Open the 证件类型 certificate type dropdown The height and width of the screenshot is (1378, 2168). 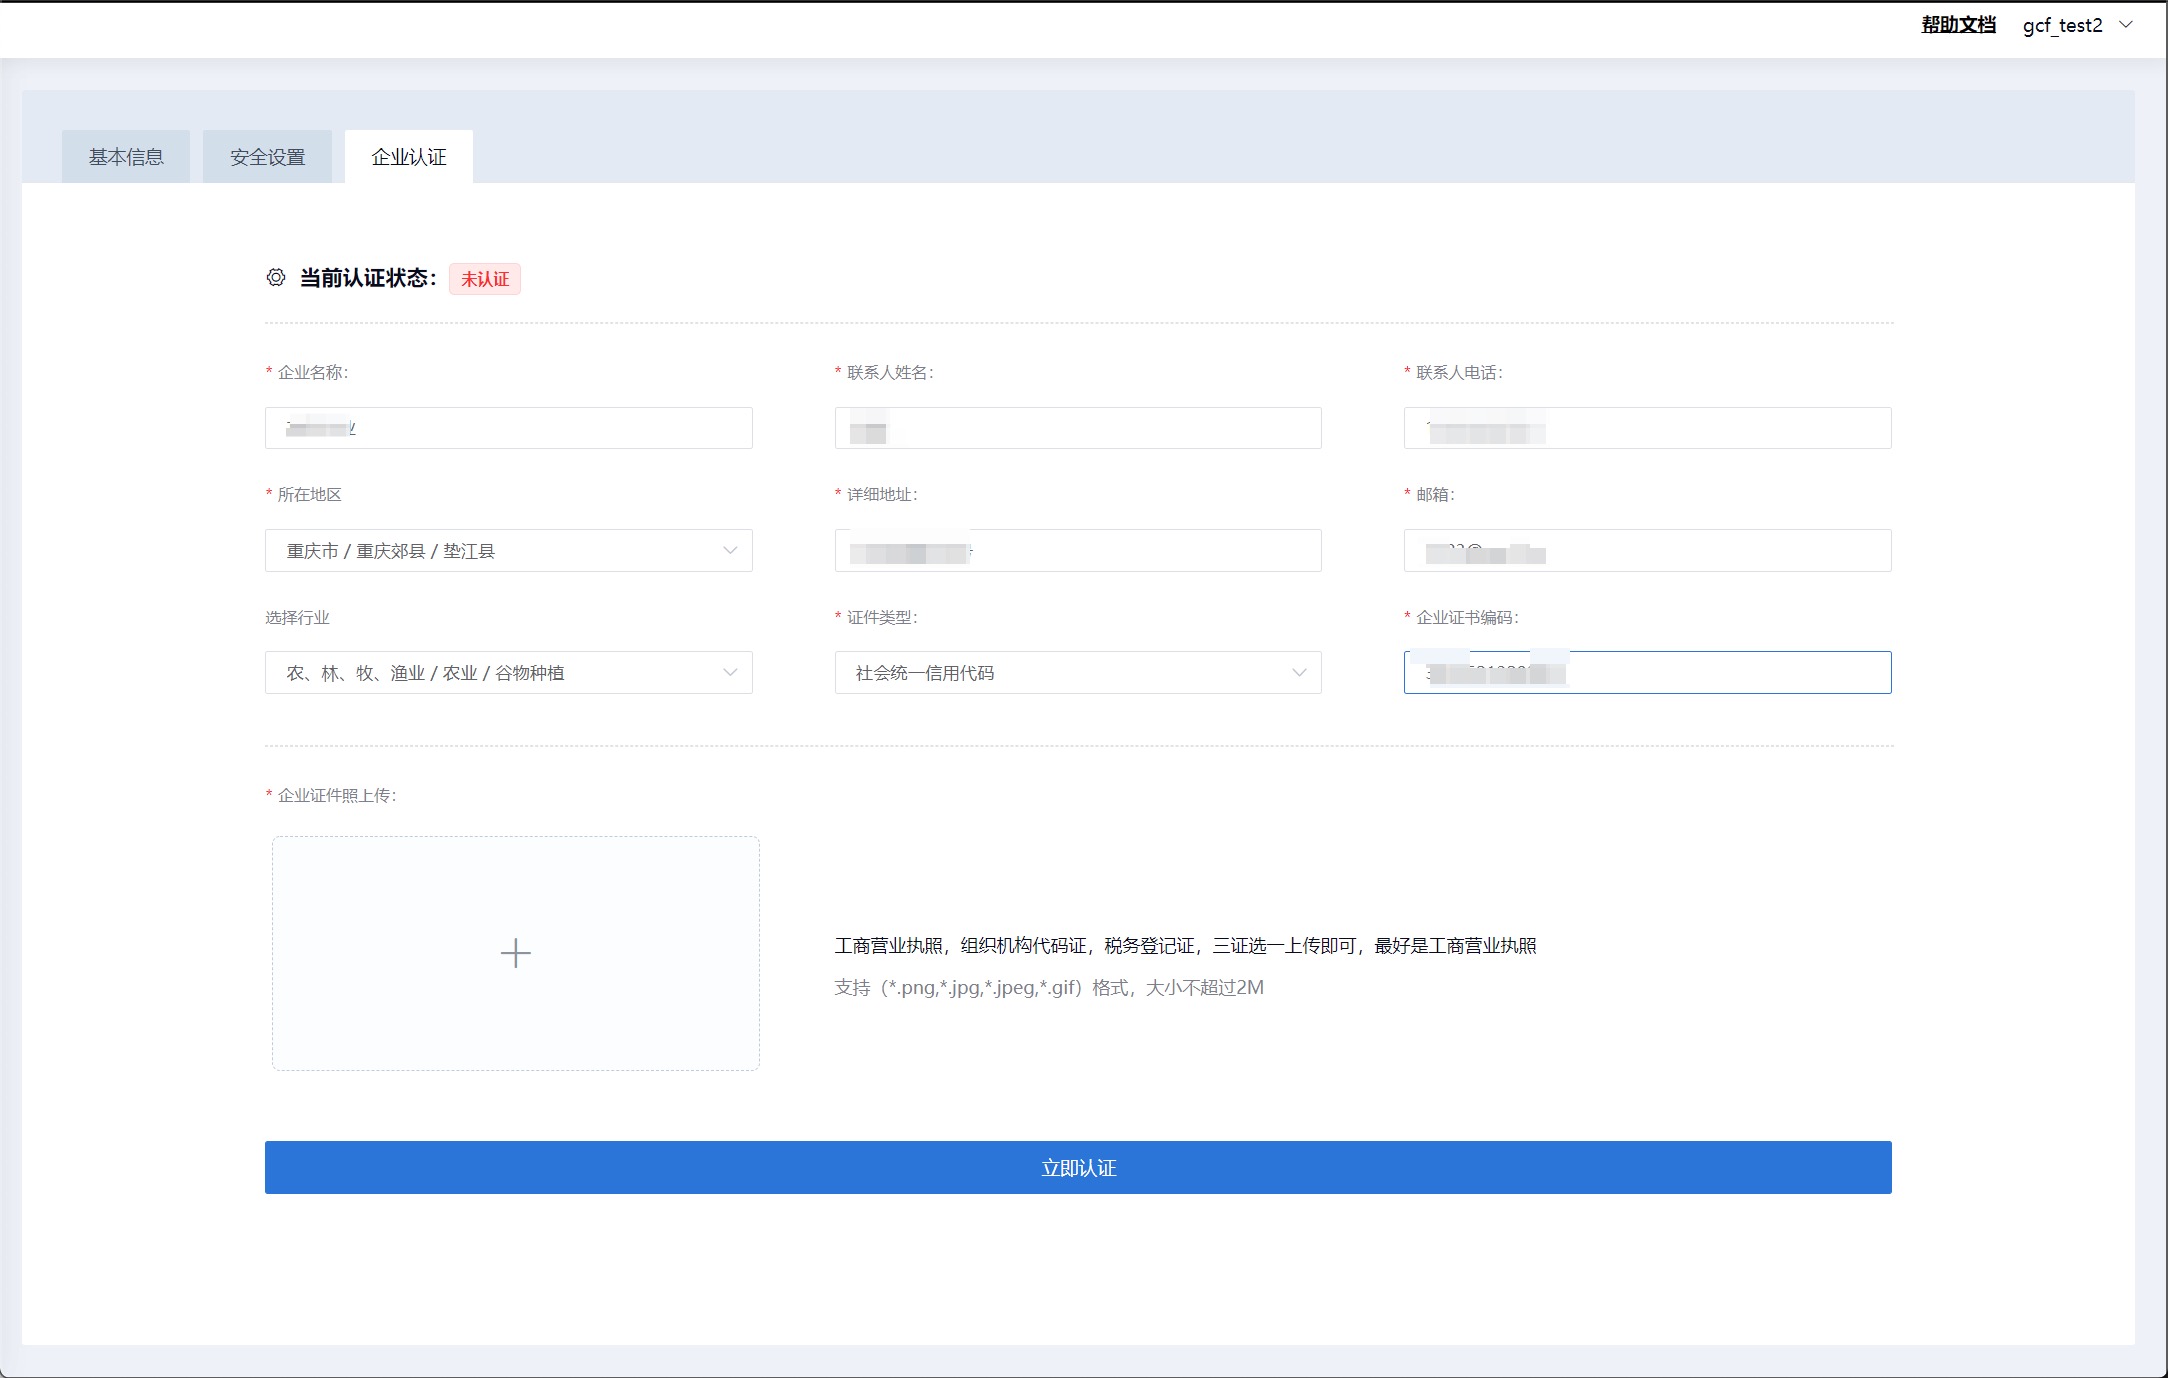pyautogui.click(x=1077, y=673)
